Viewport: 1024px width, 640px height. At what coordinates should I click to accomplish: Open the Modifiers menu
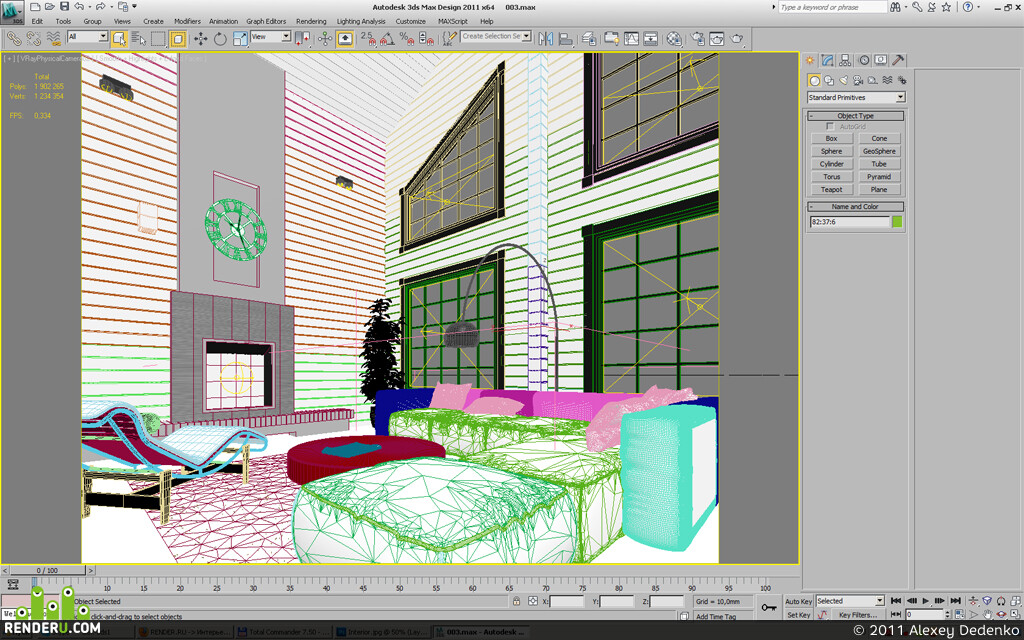(187, 22)
